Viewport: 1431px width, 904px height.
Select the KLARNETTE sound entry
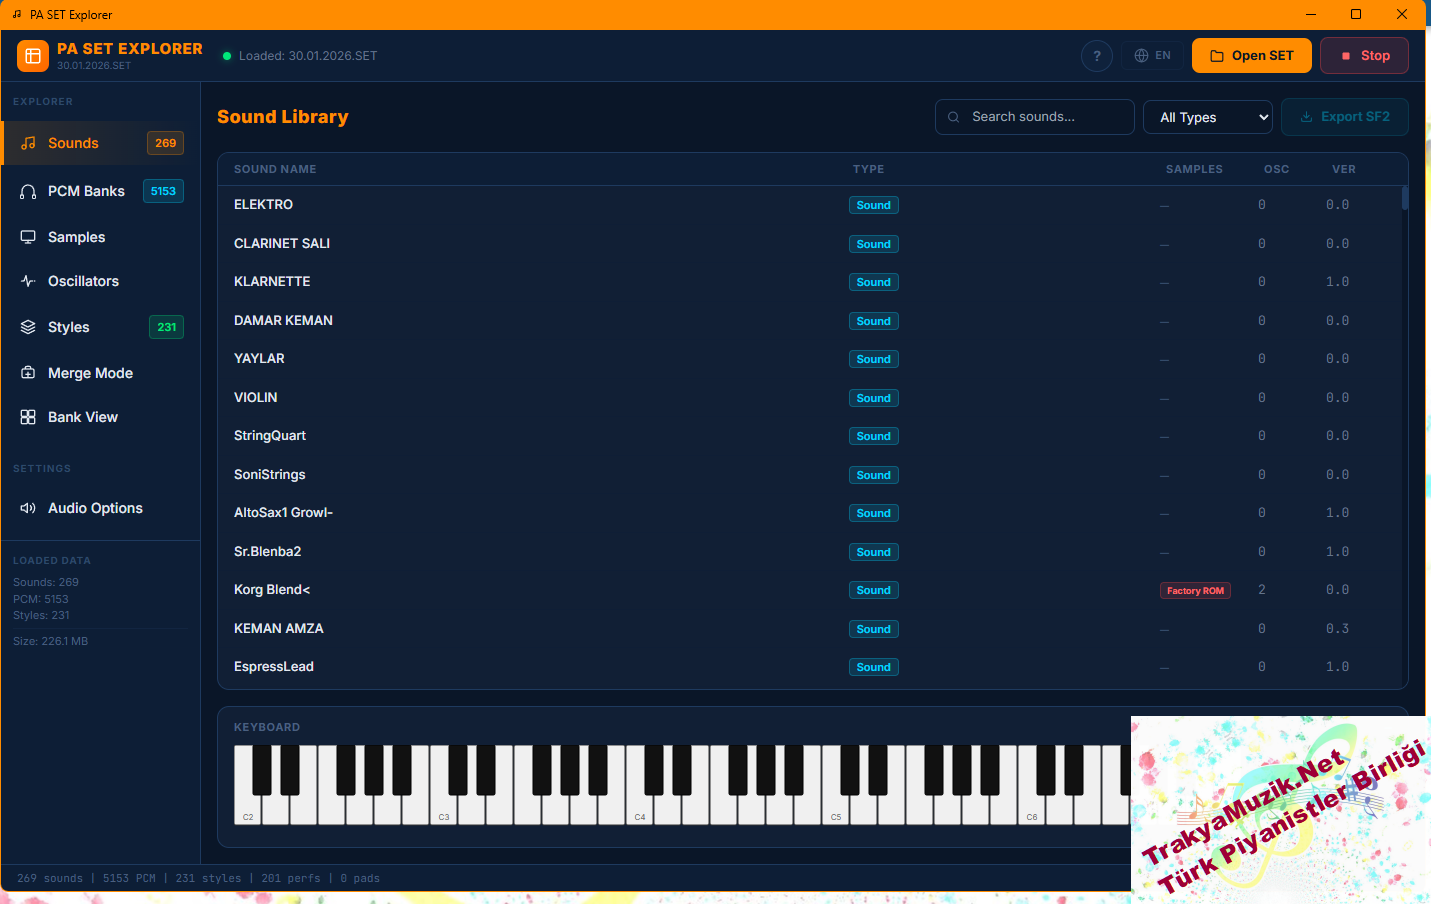[x=272, y=282]
